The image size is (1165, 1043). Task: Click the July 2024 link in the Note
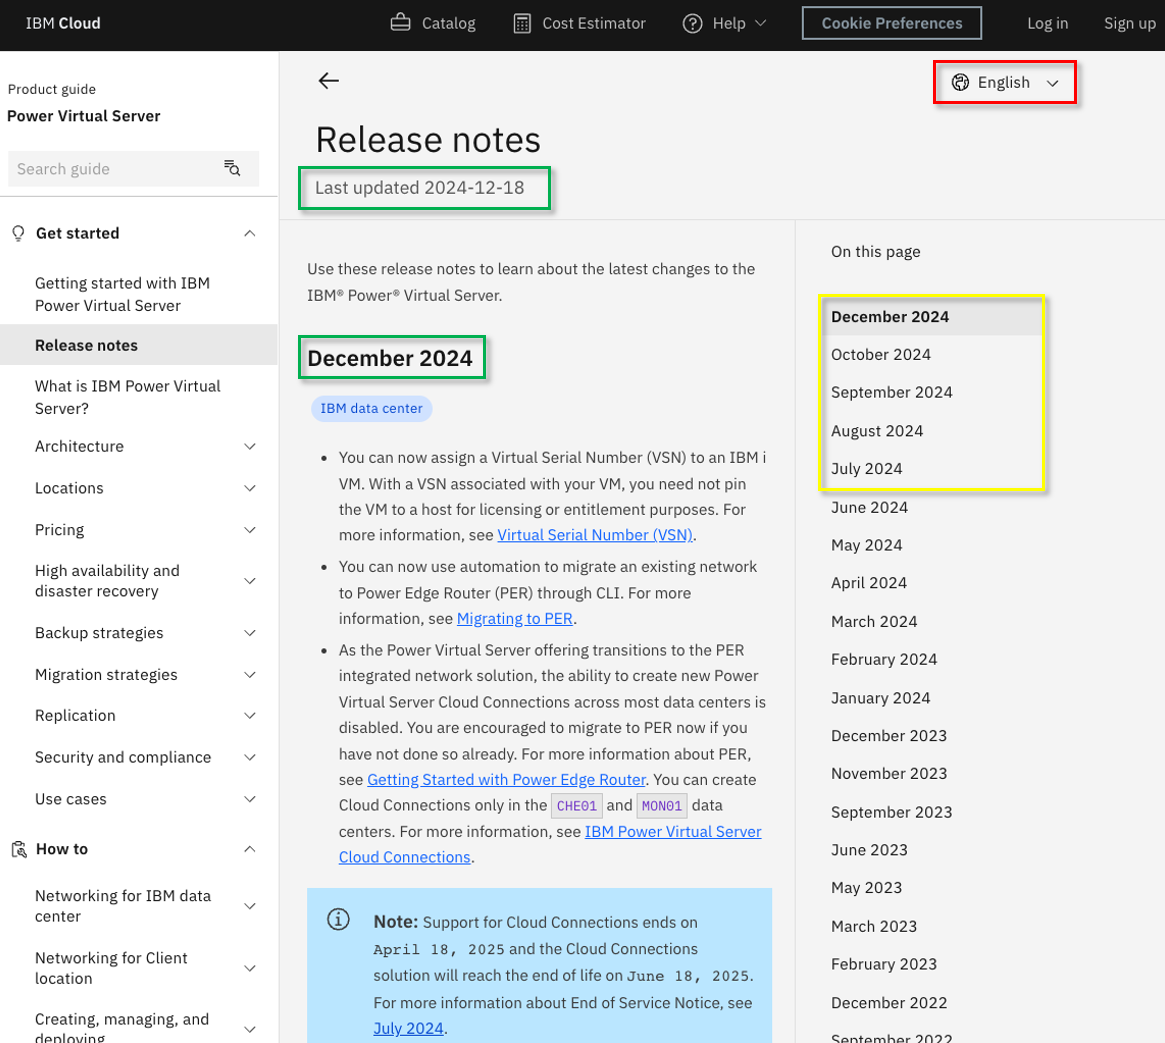point(408,1028)
